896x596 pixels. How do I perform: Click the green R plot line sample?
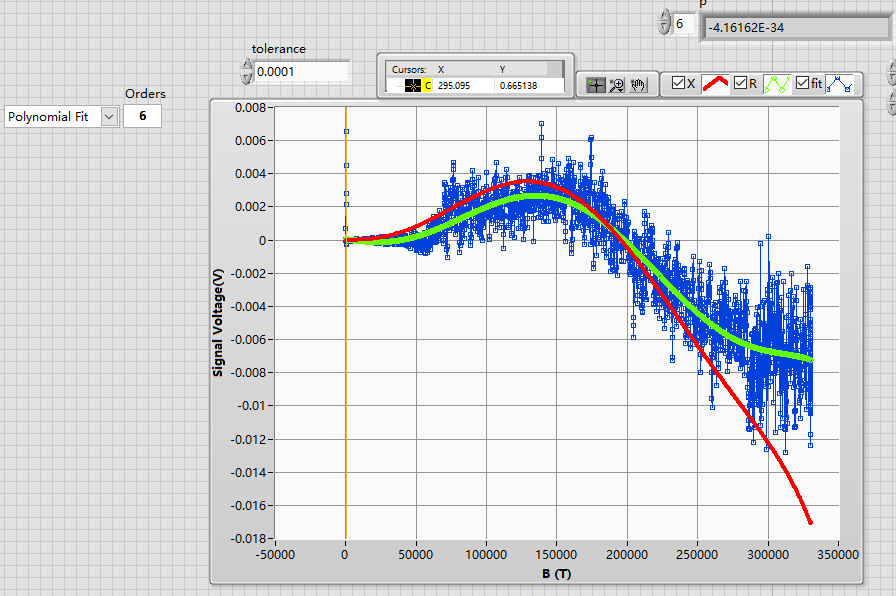click(777, 84)
